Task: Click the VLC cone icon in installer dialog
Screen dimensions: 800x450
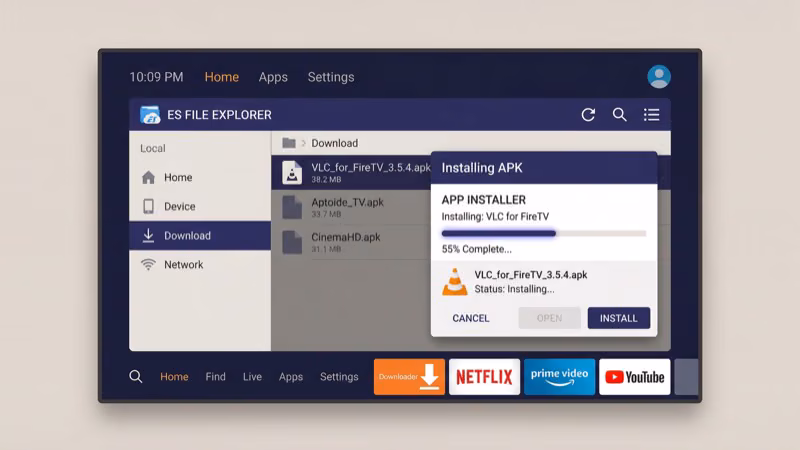Action: pyautogui.click(x=454, y=282)
